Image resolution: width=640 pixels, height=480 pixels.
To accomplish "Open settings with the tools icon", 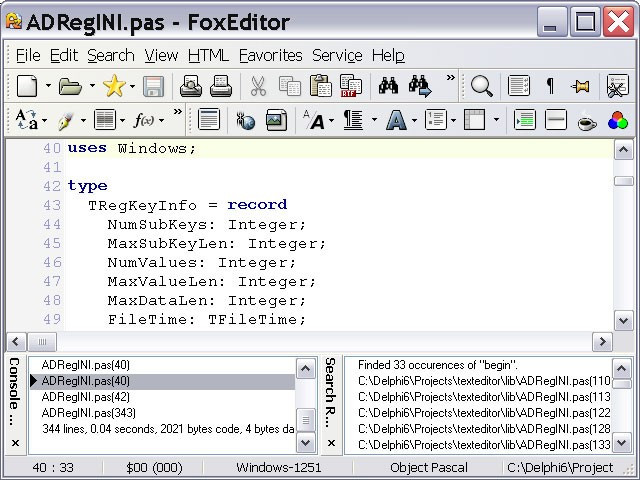I will point(617,86).
